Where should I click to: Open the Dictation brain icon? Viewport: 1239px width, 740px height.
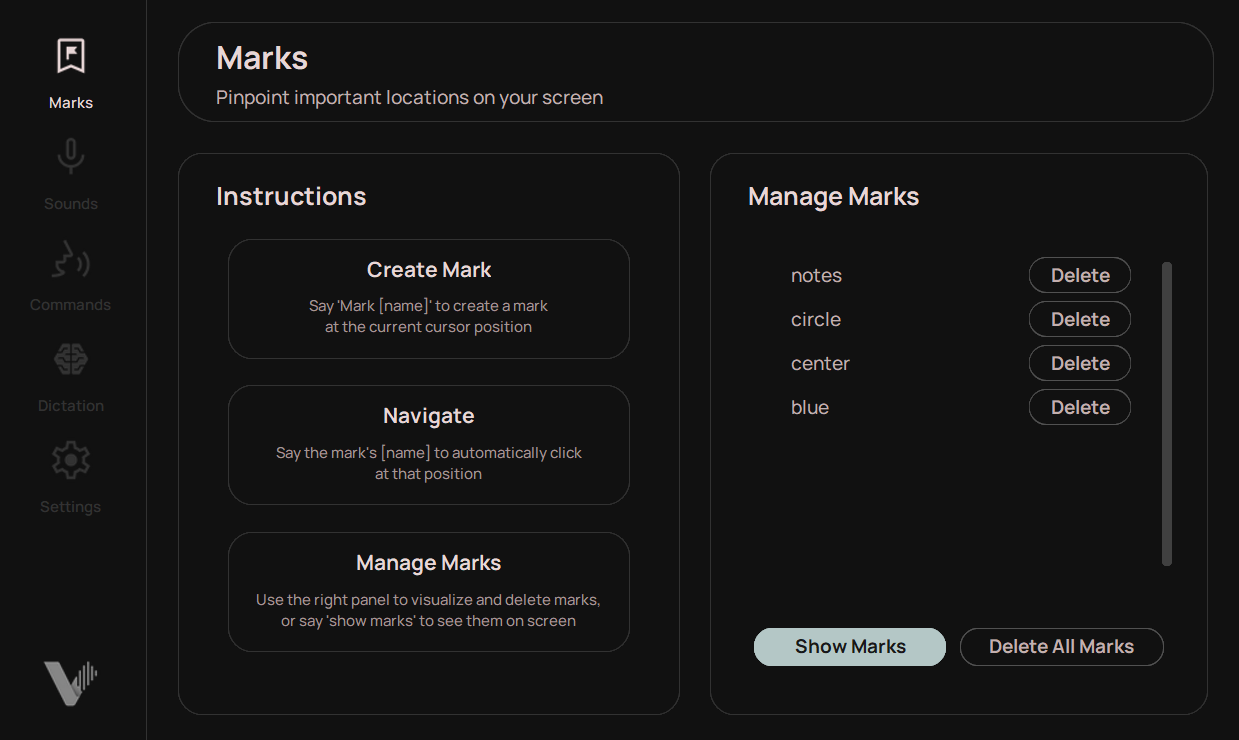pyautogui.click(x=70, y=359)
